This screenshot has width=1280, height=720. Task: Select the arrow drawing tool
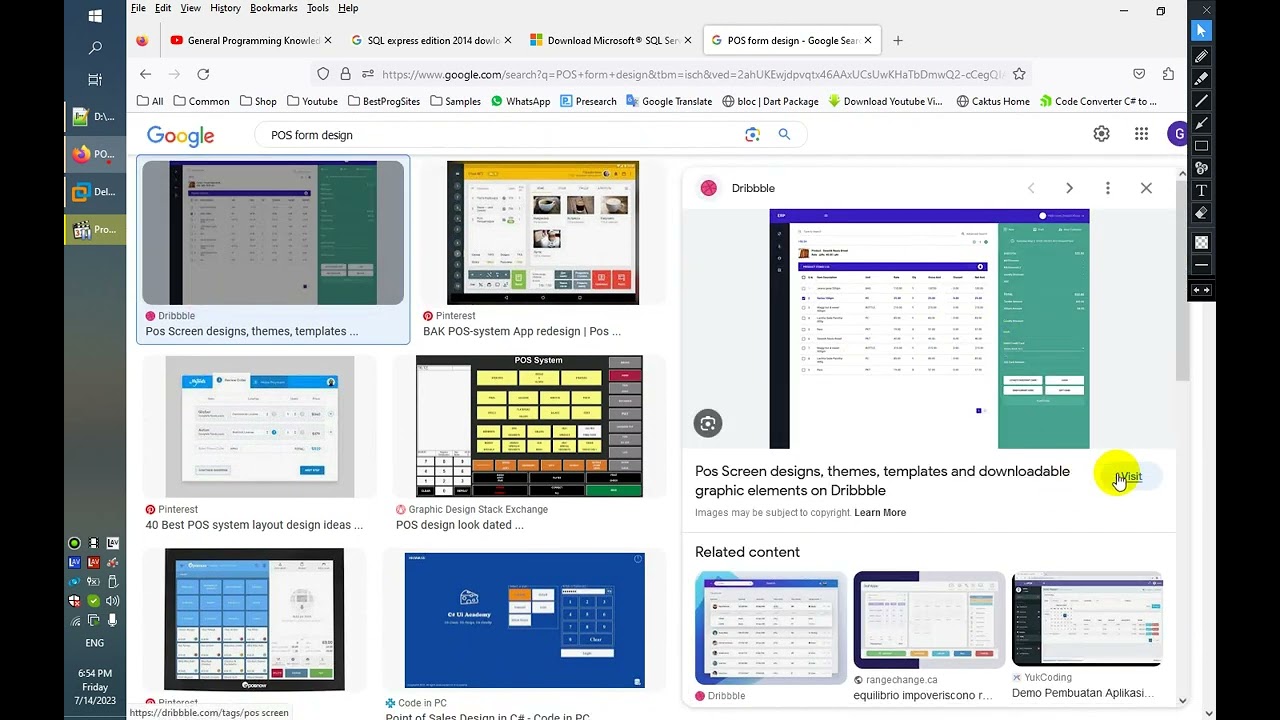pyautogui.click(x=1201, y=123)
